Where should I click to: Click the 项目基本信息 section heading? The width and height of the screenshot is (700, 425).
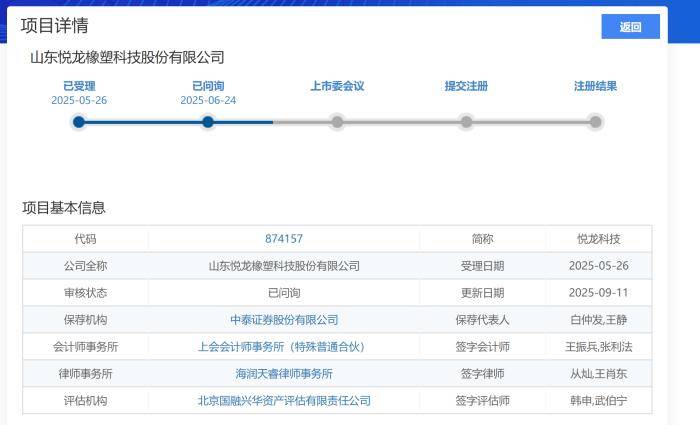(64, 208)
